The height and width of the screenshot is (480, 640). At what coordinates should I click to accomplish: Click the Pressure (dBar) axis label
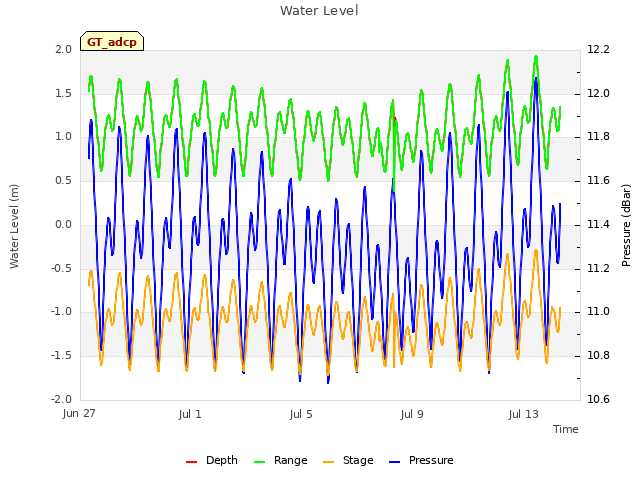[626, 225]
